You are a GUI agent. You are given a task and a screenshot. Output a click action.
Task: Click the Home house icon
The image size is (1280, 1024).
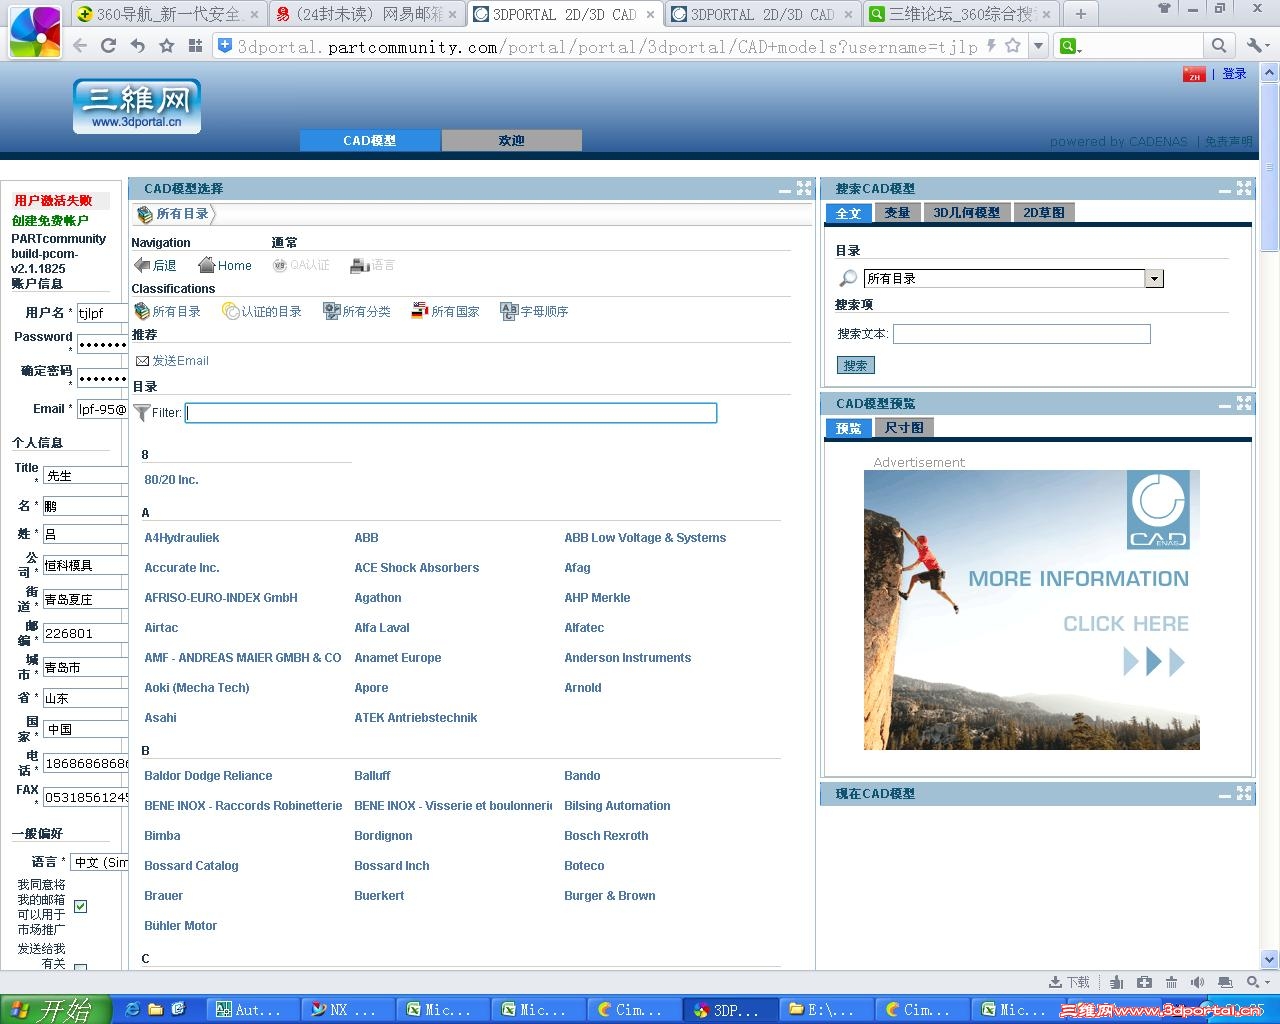click(207, 265)
